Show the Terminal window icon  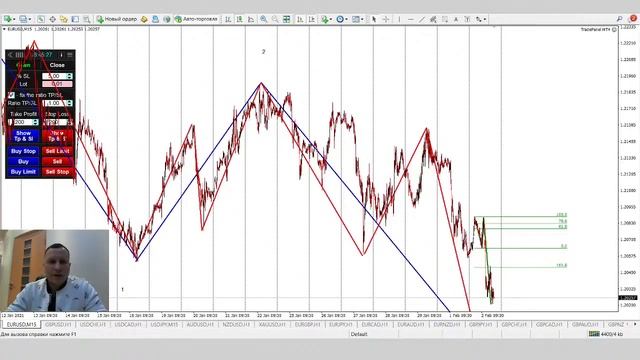point(75,19)
